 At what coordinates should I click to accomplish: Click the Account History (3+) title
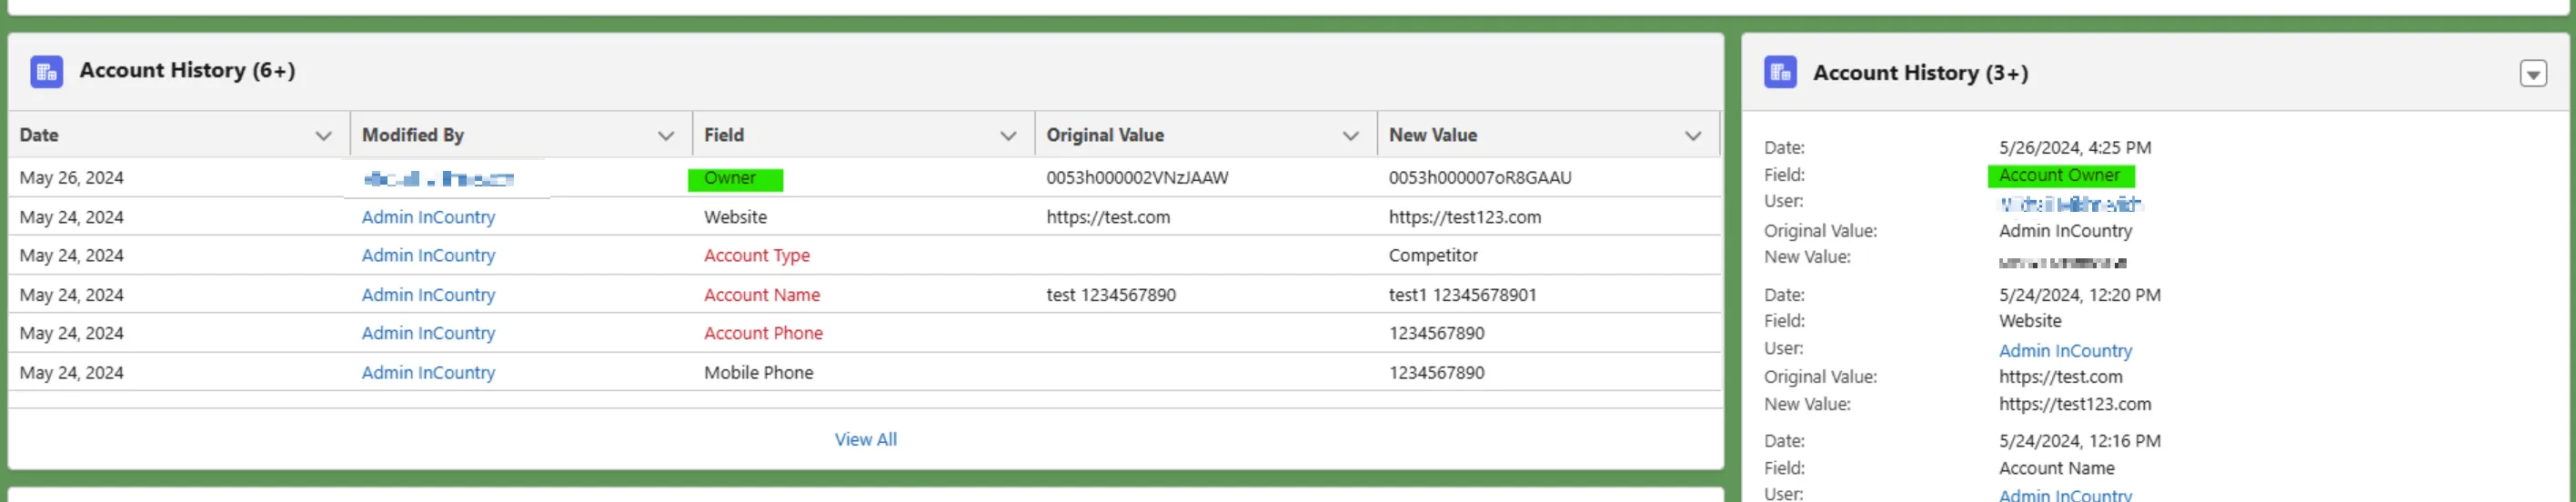pyautogui.click(x=1920, y=73)
